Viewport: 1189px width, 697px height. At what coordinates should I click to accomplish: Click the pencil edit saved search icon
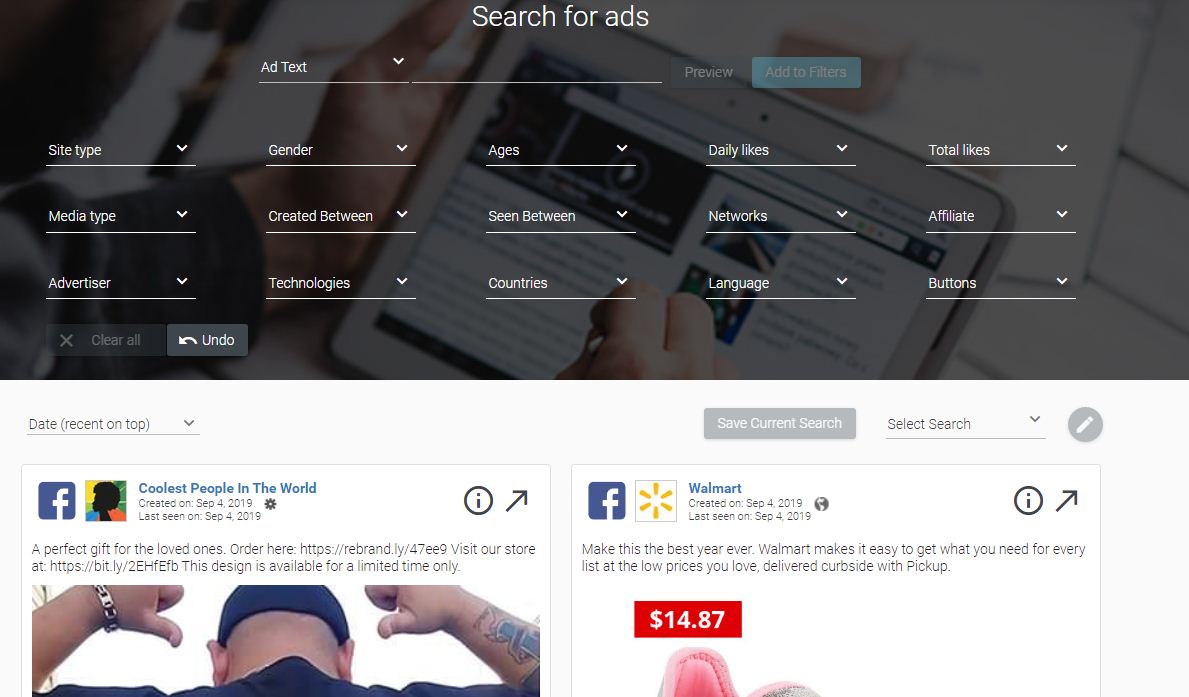point(1085,424)
